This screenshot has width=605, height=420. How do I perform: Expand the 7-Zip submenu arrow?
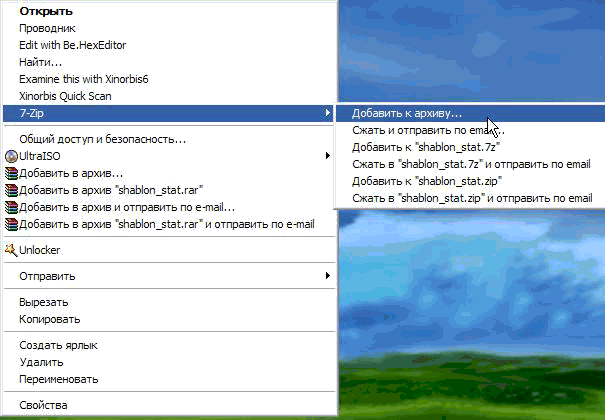(x=328, y=113)
